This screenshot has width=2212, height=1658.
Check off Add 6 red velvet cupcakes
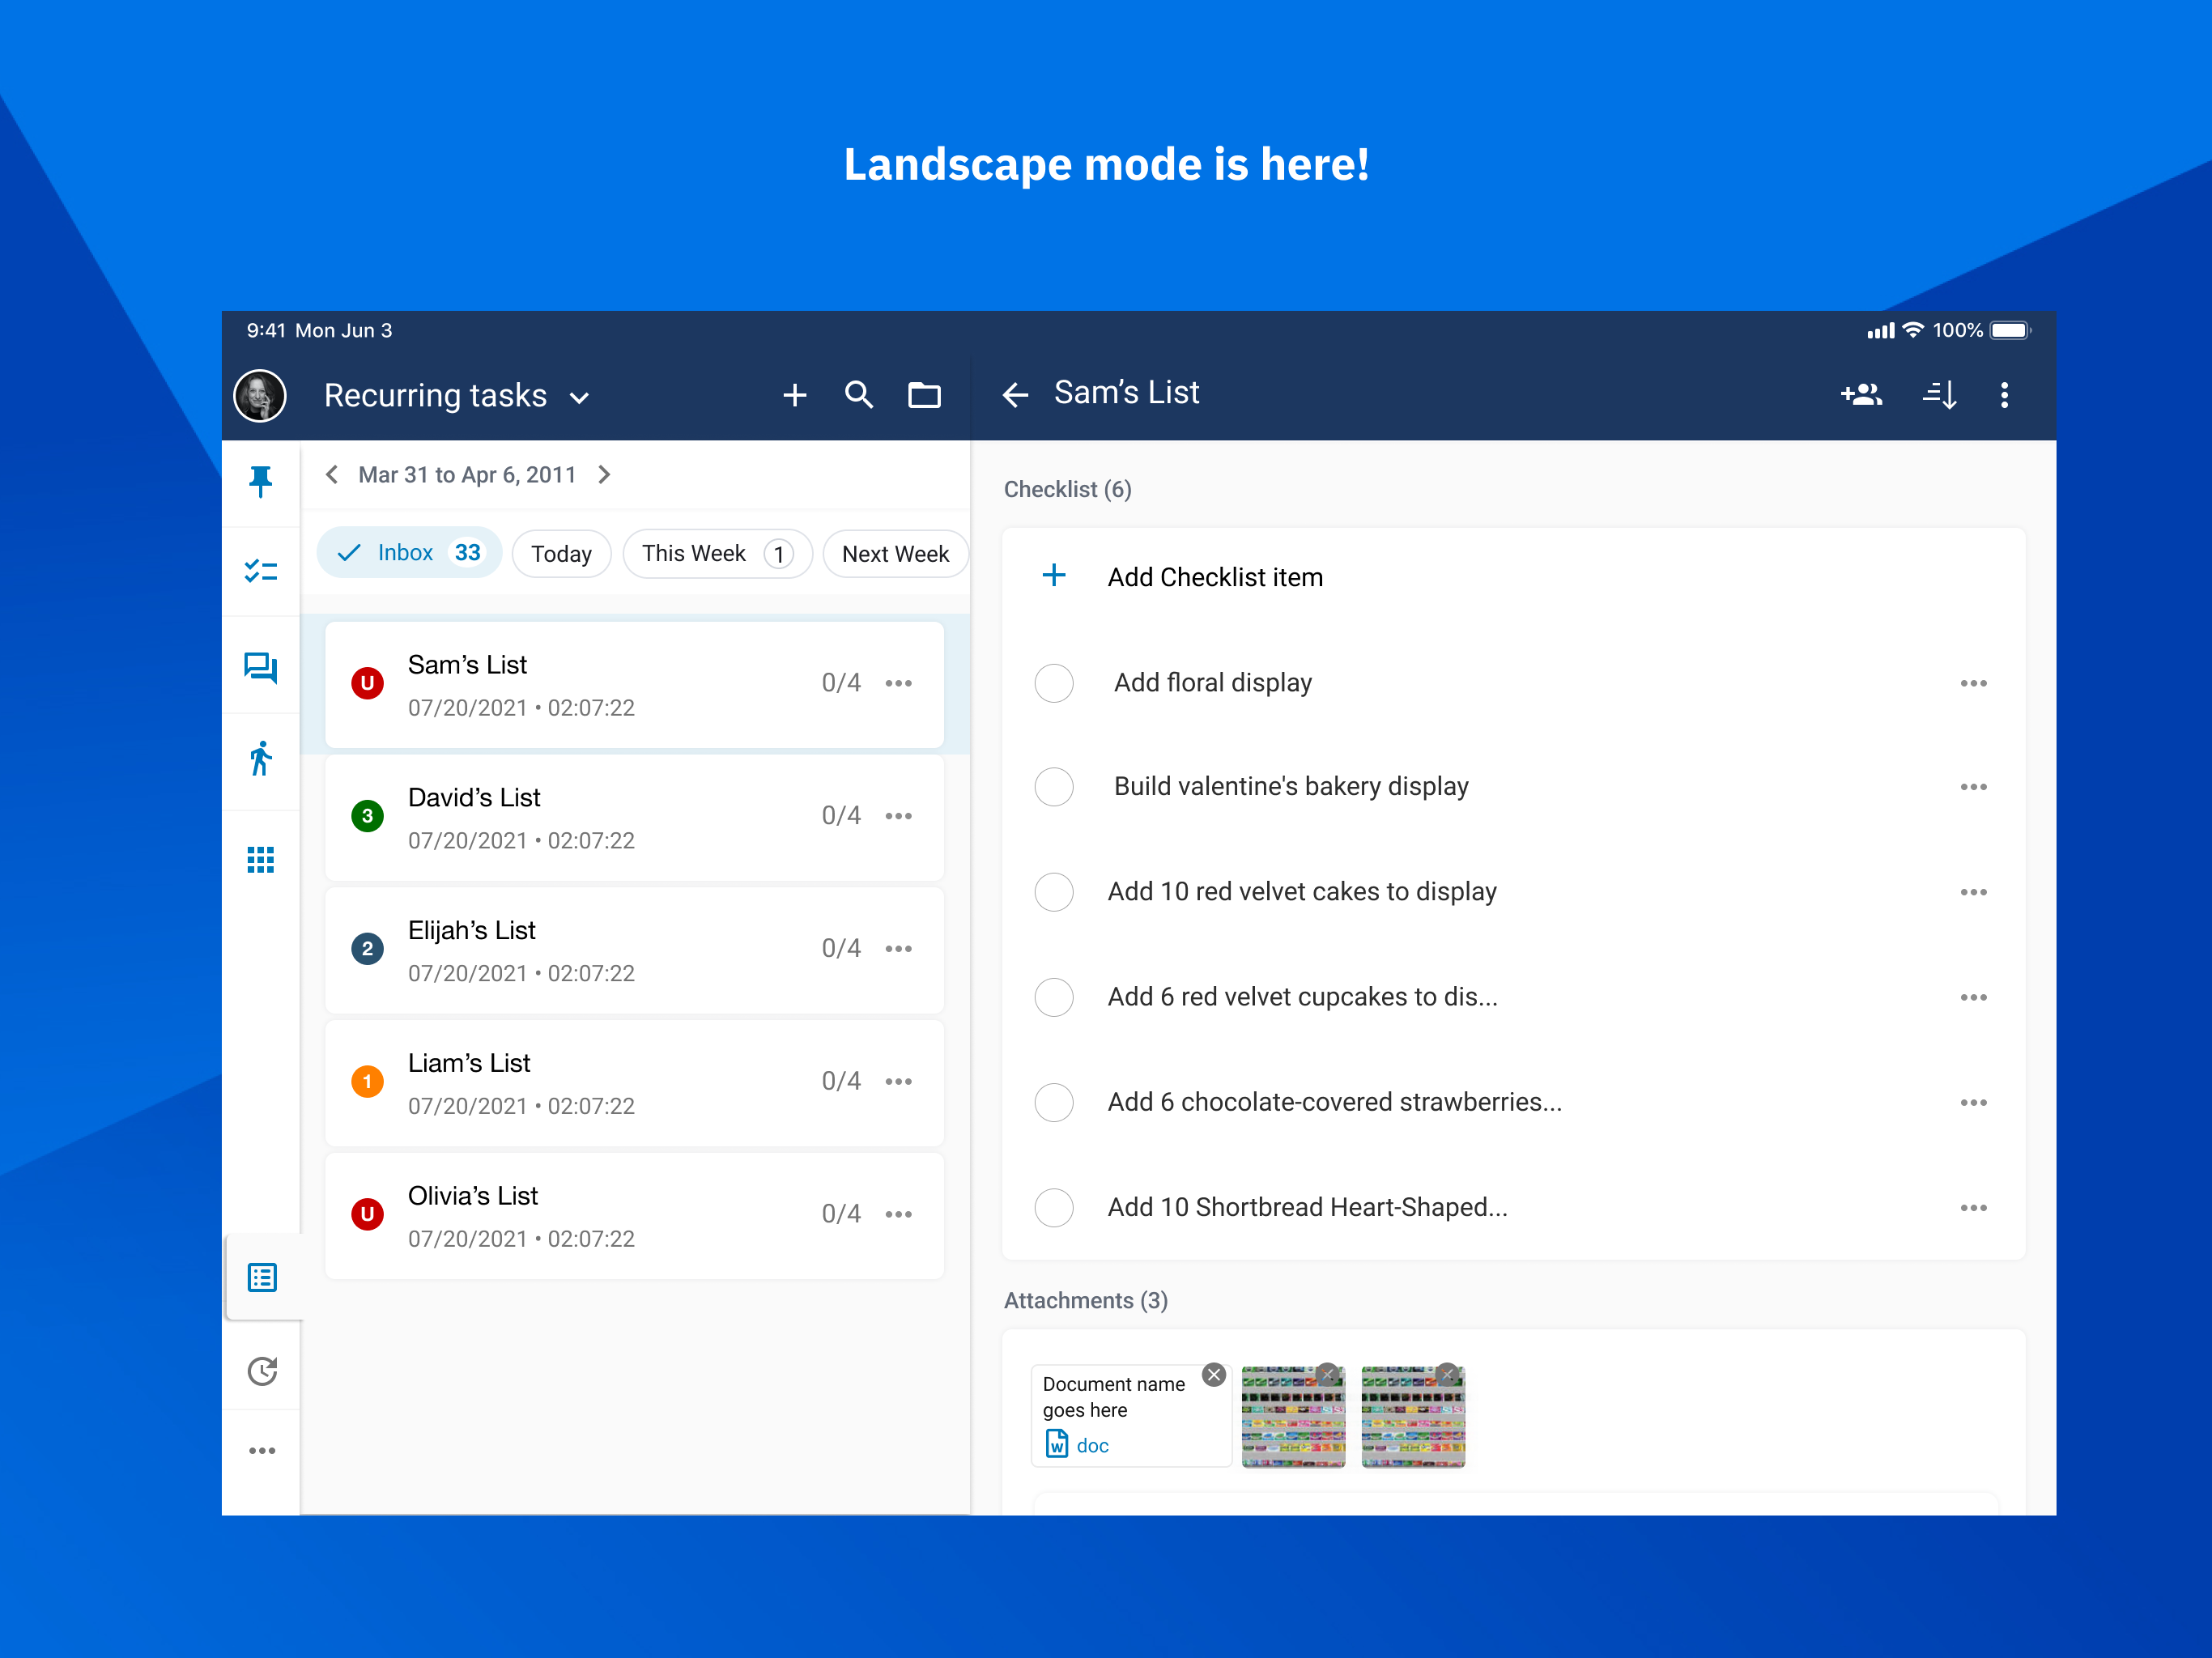click(1054, 997)
